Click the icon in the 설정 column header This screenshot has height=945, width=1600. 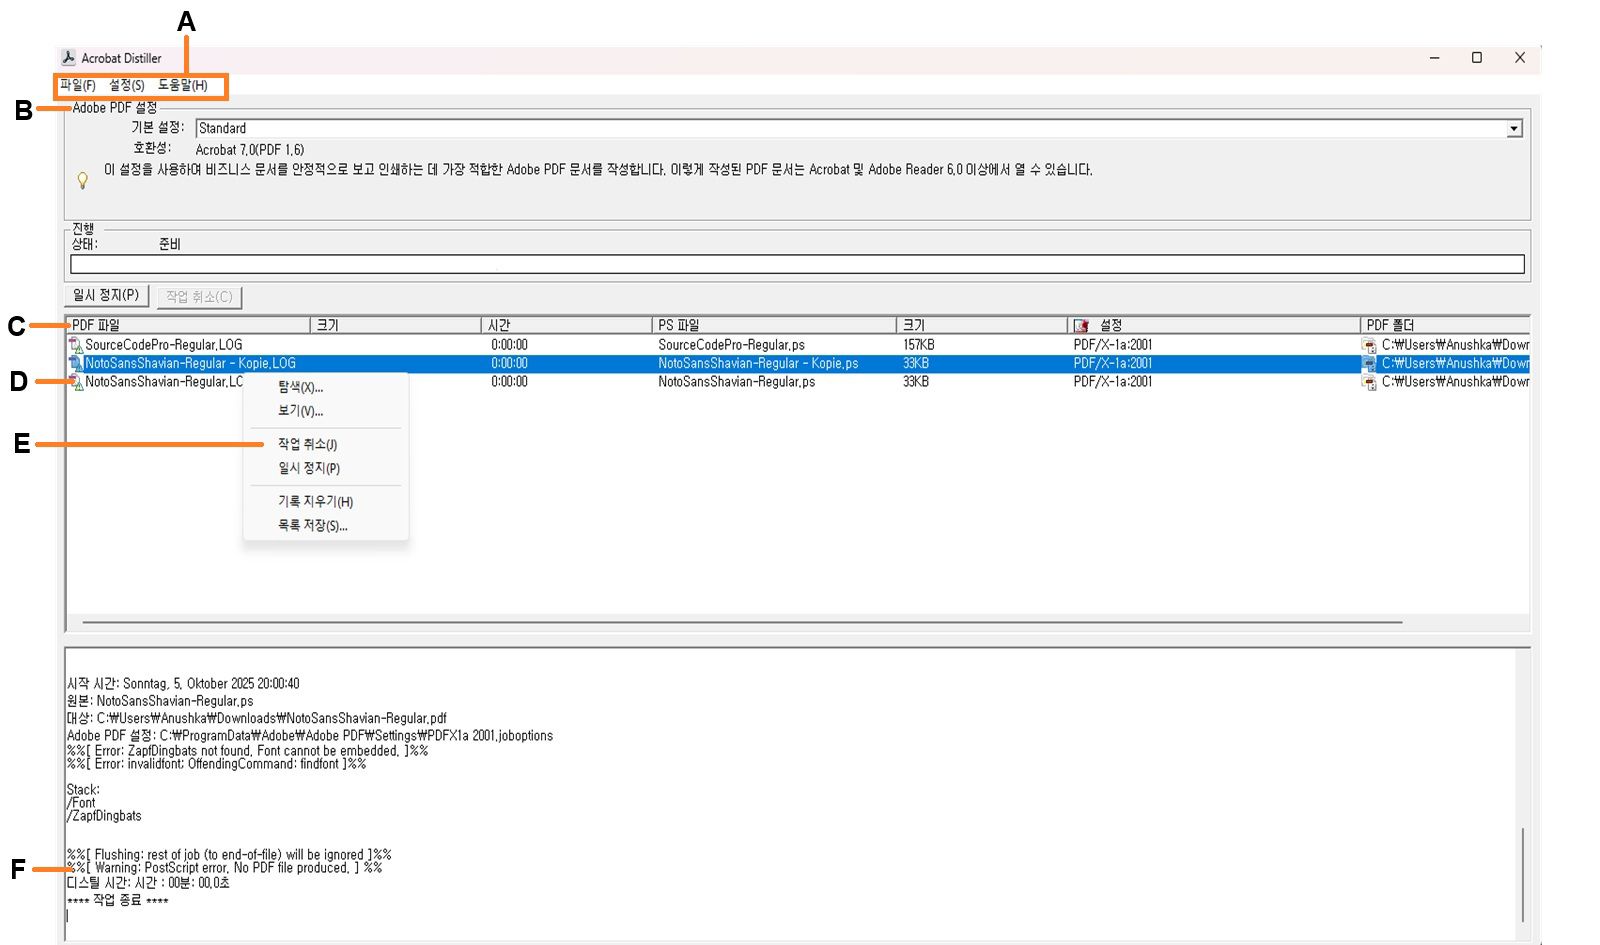[x=1081, y=326]
